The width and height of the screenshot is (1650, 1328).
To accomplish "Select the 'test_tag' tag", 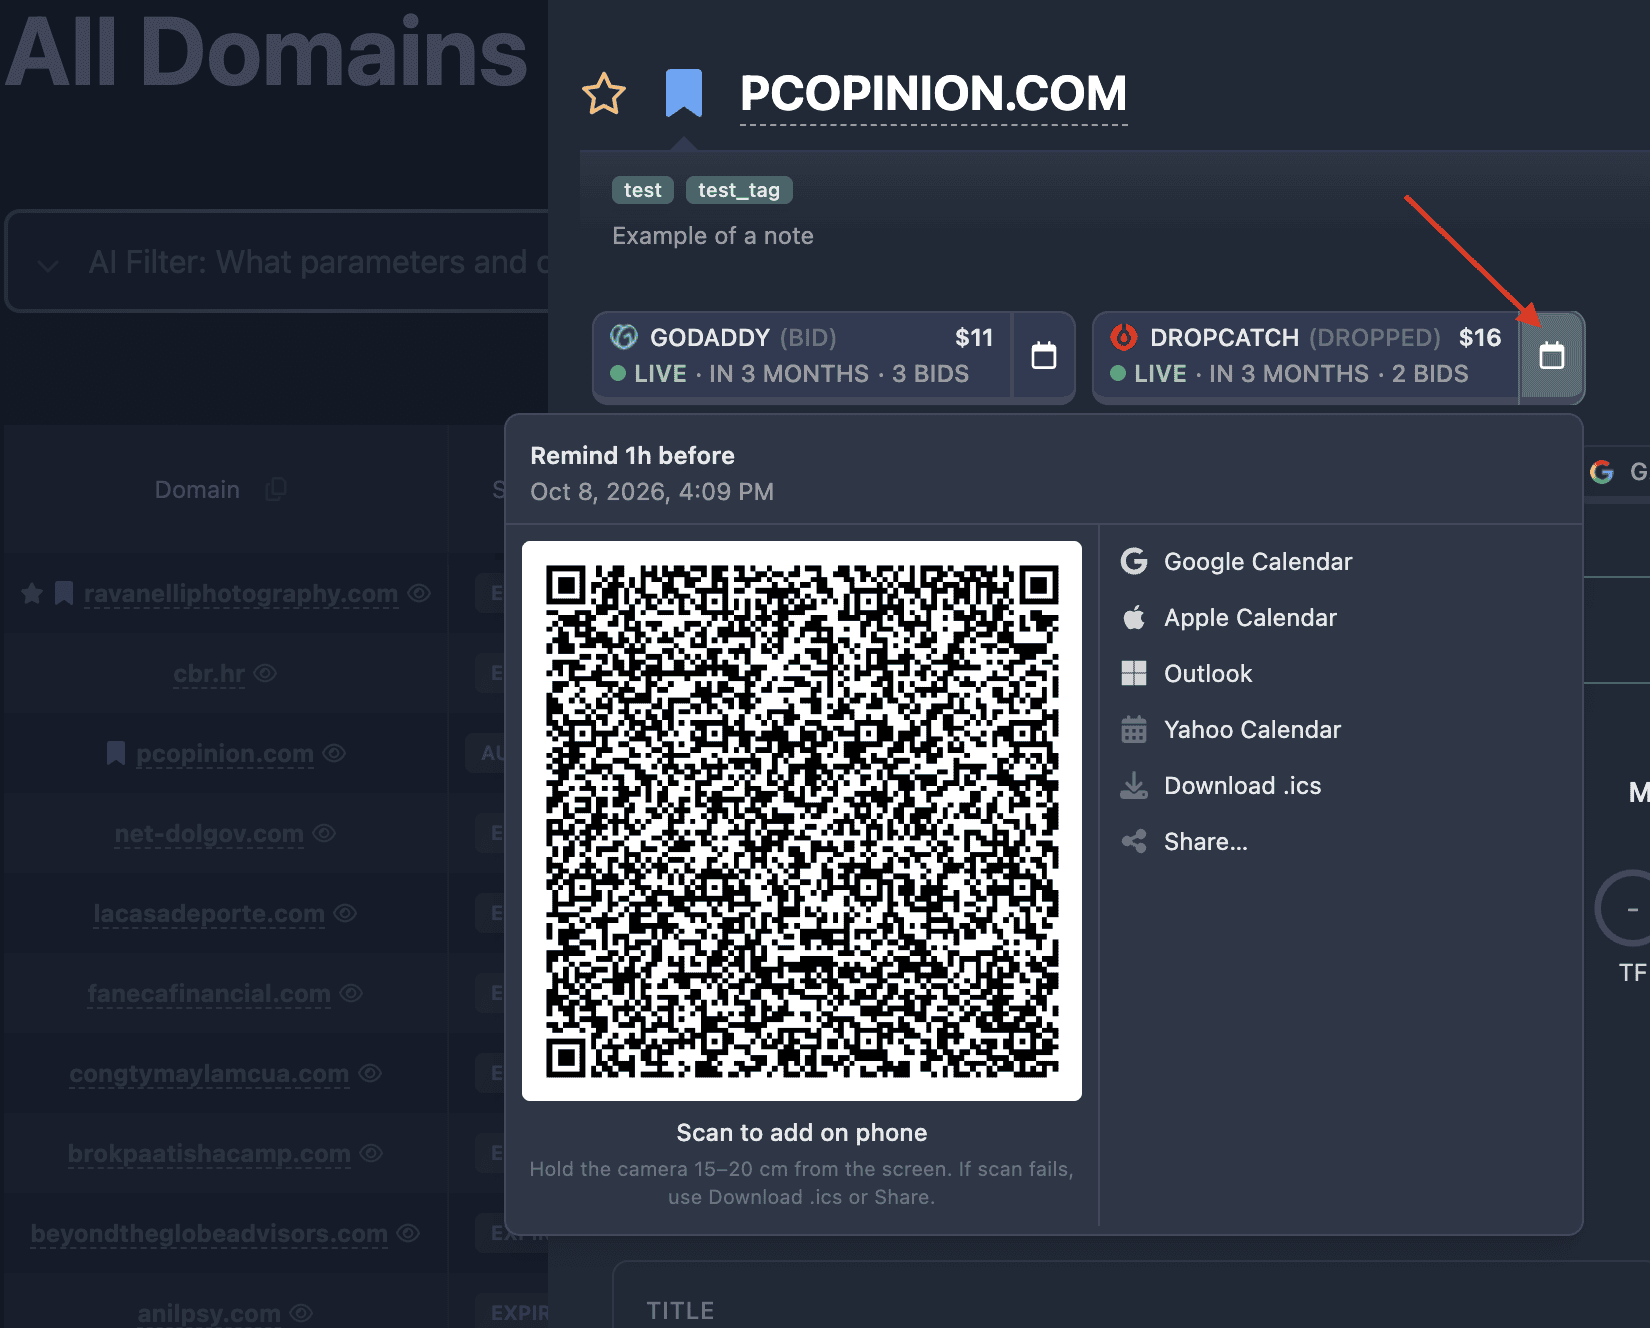I will [739, 190].
